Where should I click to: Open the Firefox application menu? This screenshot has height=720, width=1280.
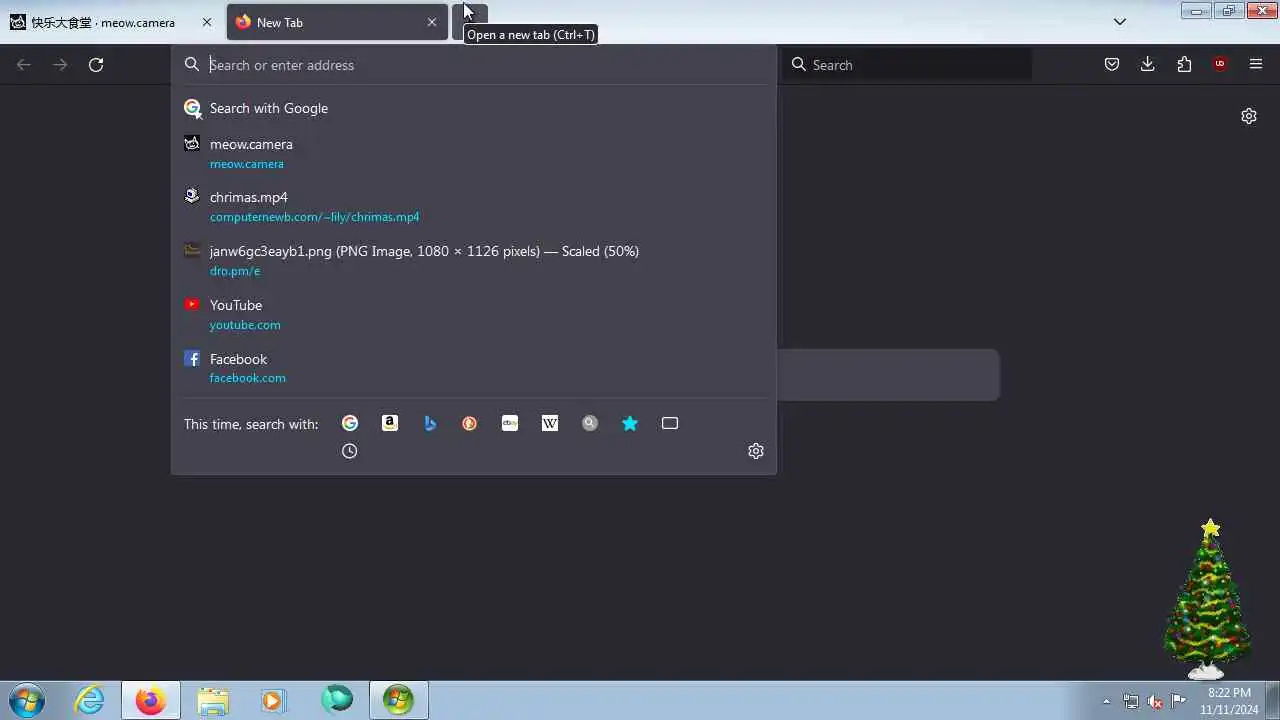(1256, 64)
